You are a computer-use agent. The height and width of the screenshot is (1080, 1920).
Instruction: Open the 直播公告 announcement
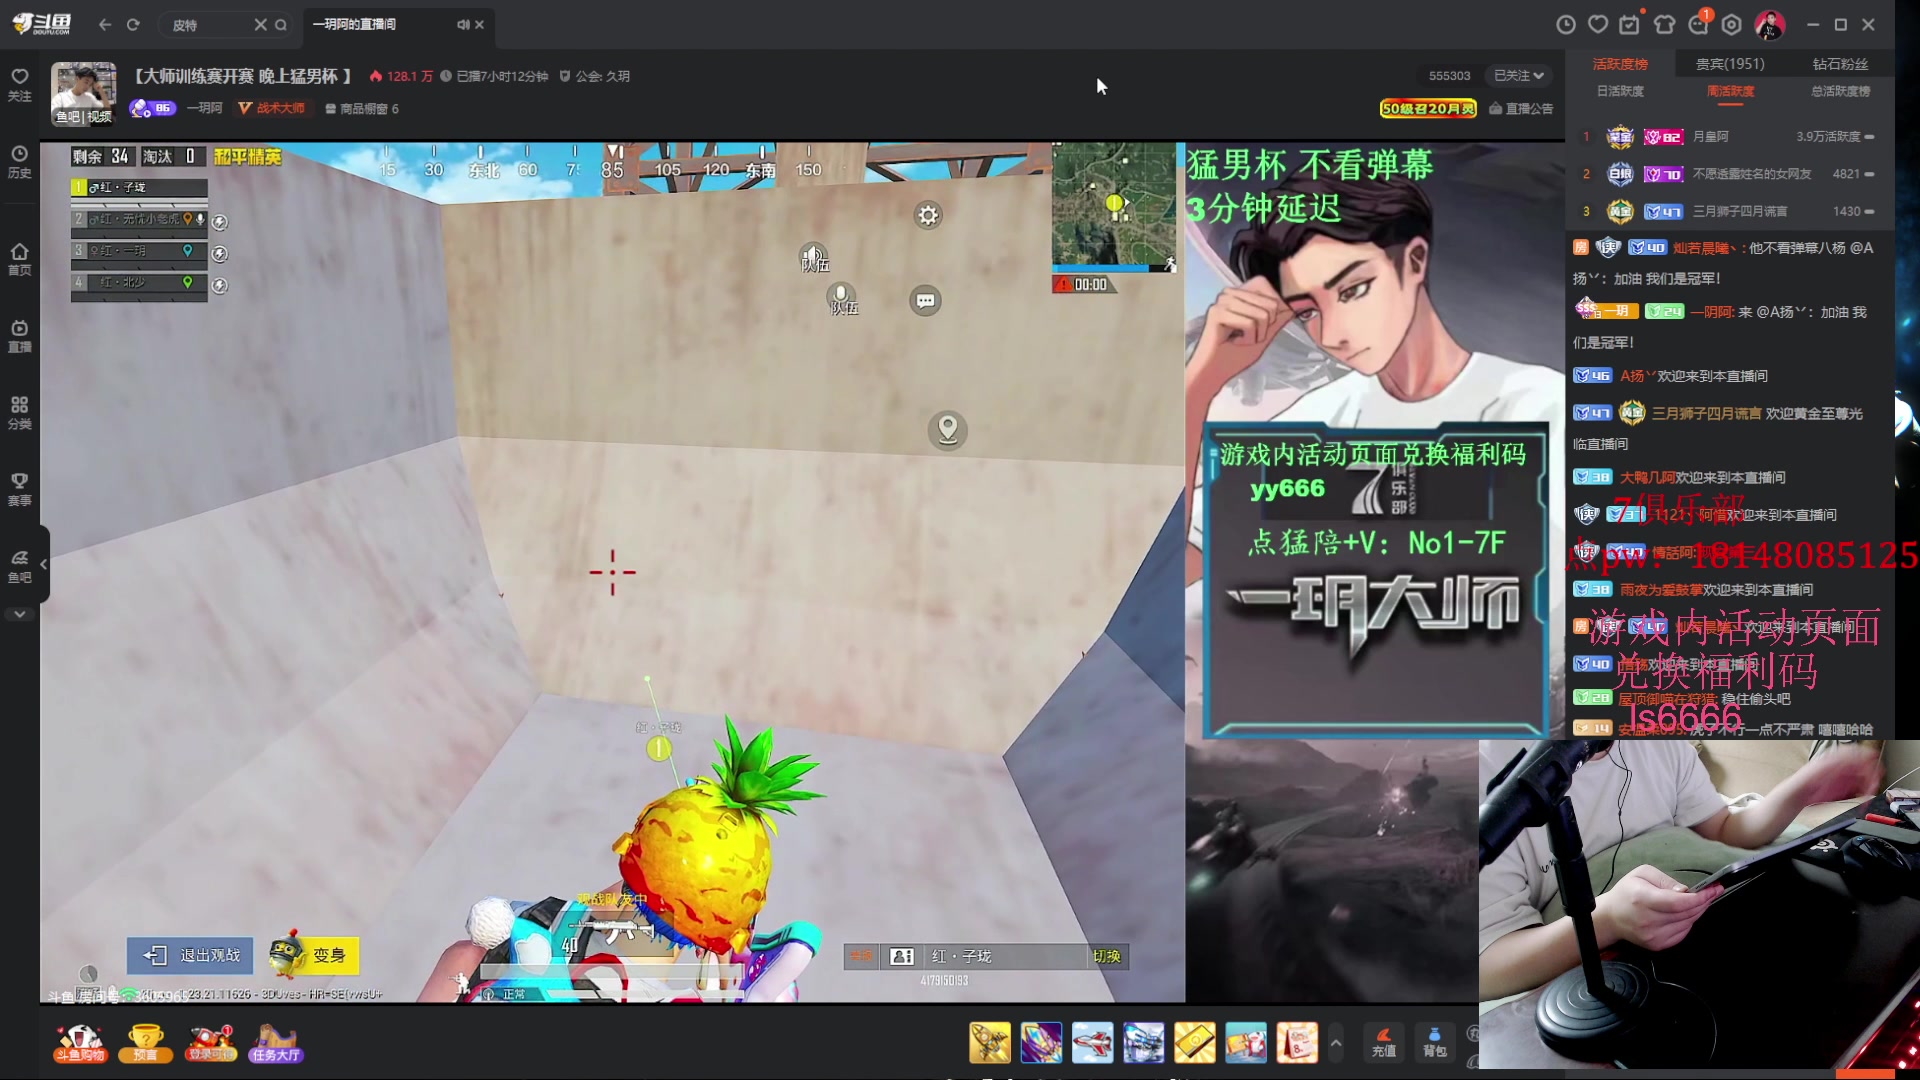click(x=1521, y=108)
